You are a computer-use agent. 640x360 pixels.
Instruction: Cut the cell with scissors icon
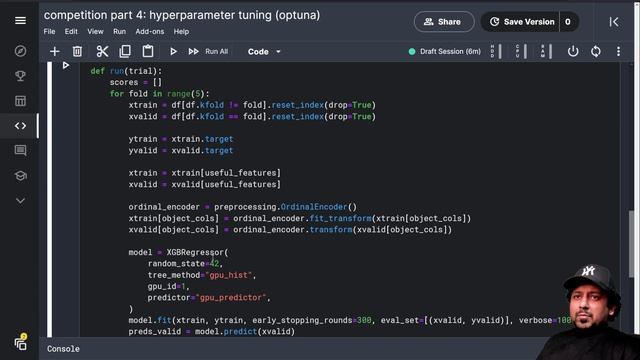(102, 51)
